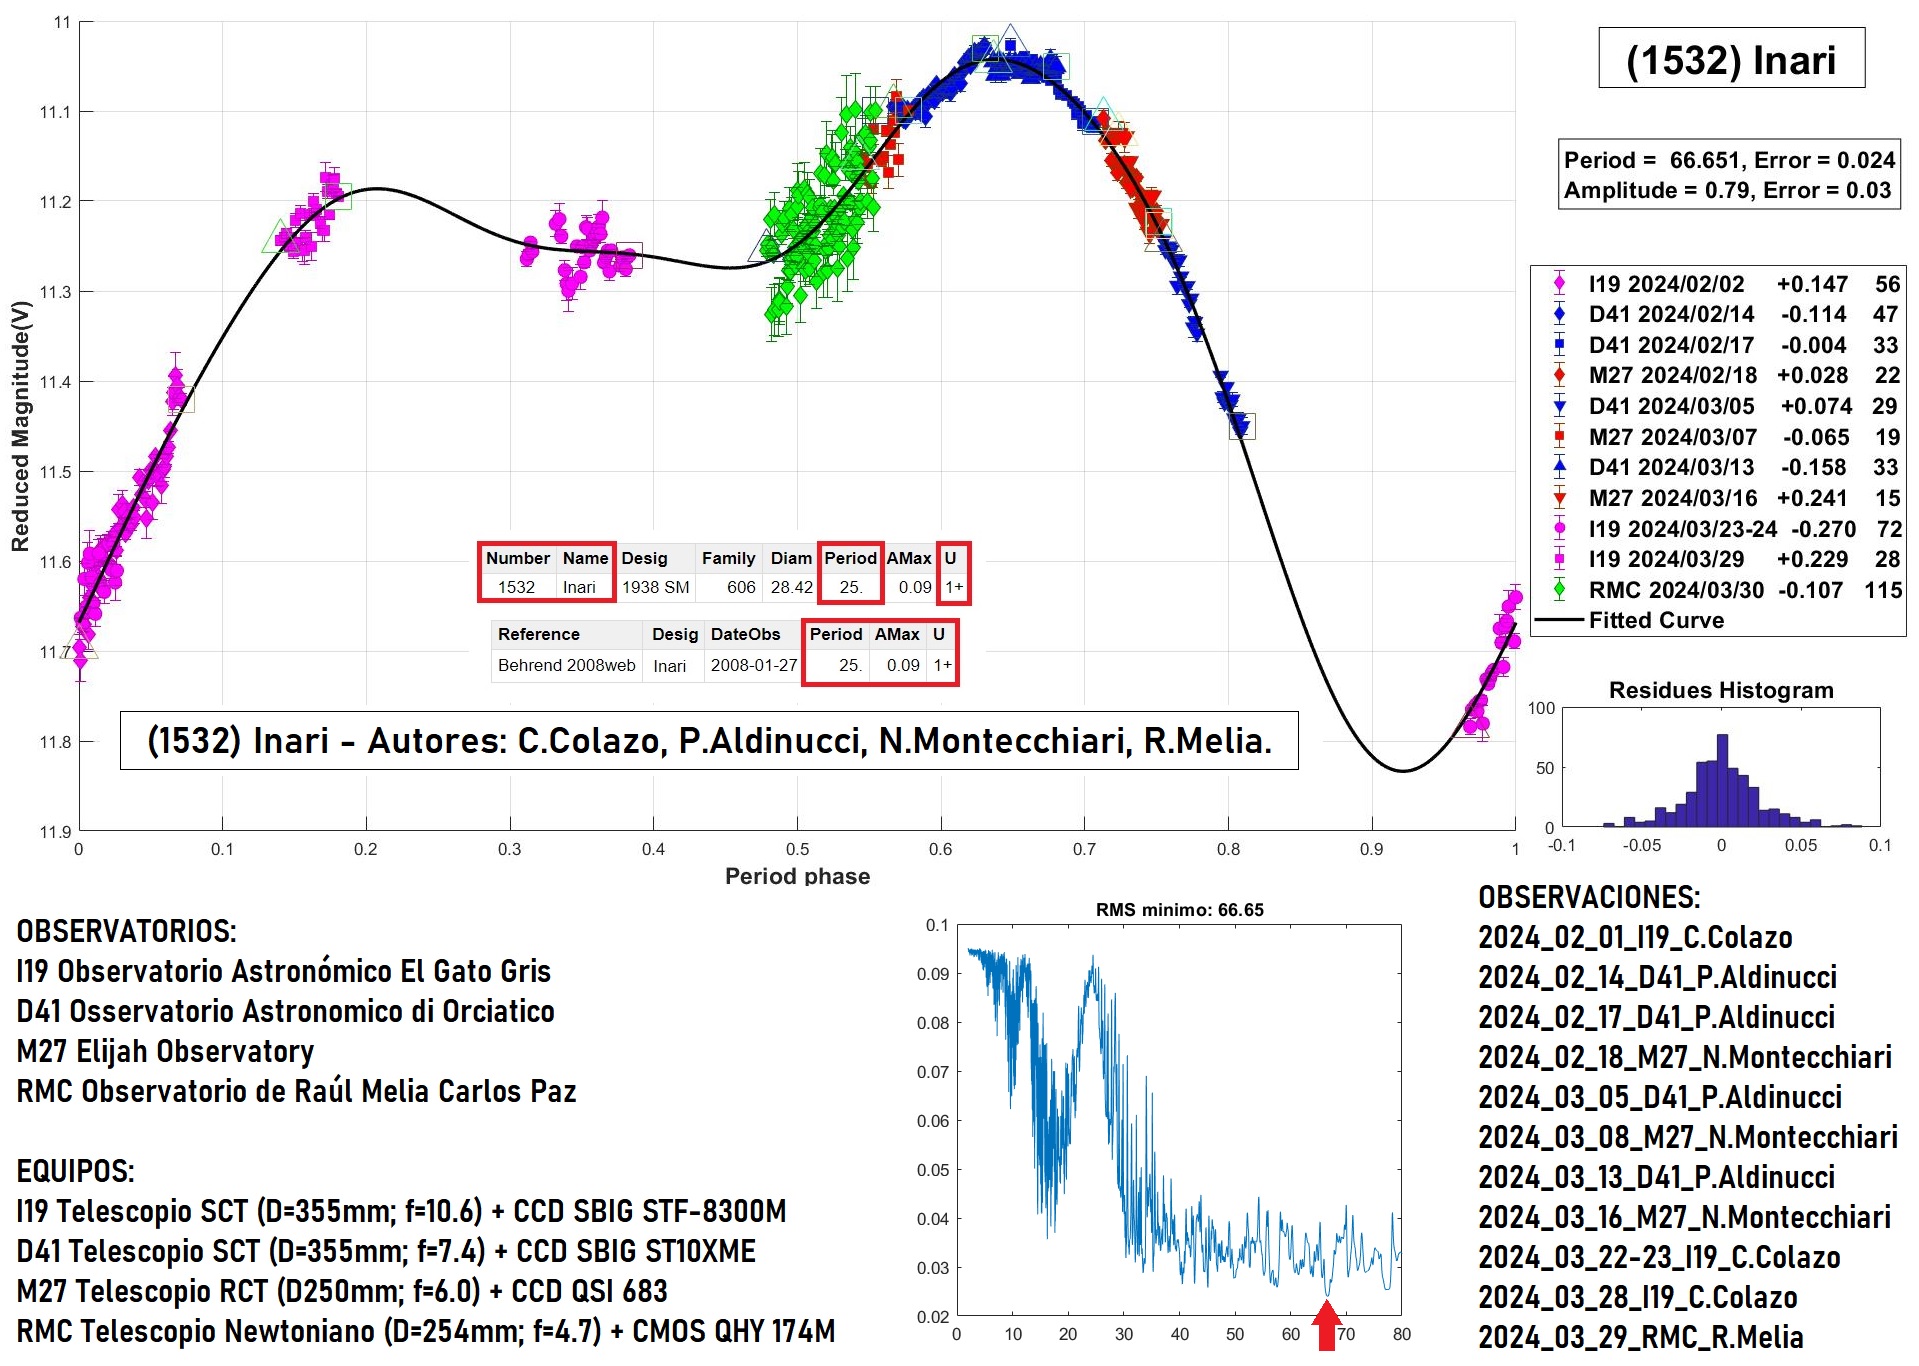Image resolution: width=1919 pixels, height=1366 pixels.
Task: Select the Period = 66.651 text line
Action: pos(1729,160)
